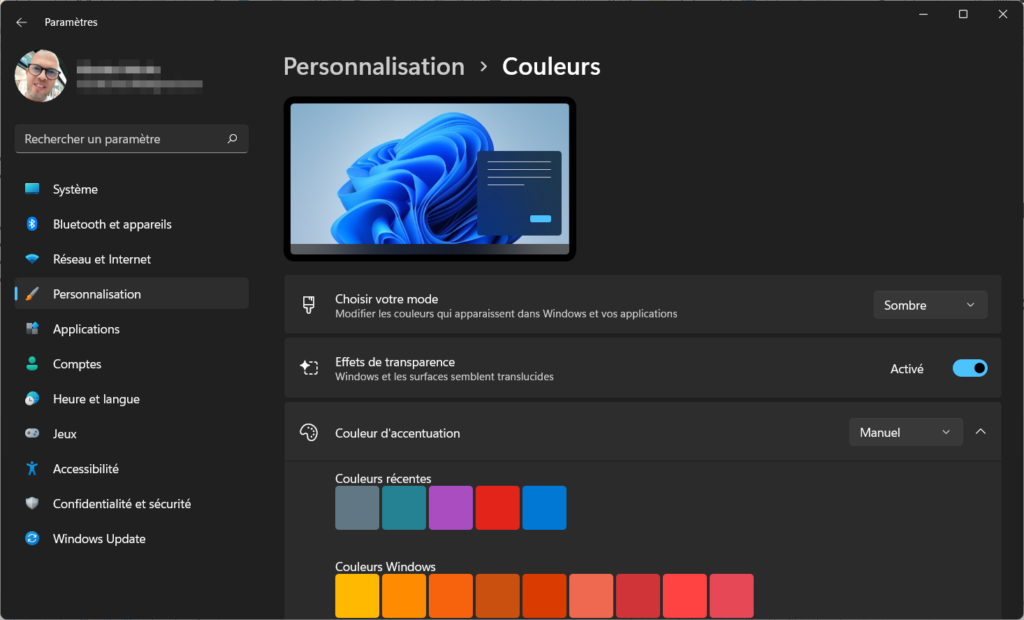Screen dimensions: 1024x620
Task: Open Windows Update settings
Action: [x=131, y=538]
